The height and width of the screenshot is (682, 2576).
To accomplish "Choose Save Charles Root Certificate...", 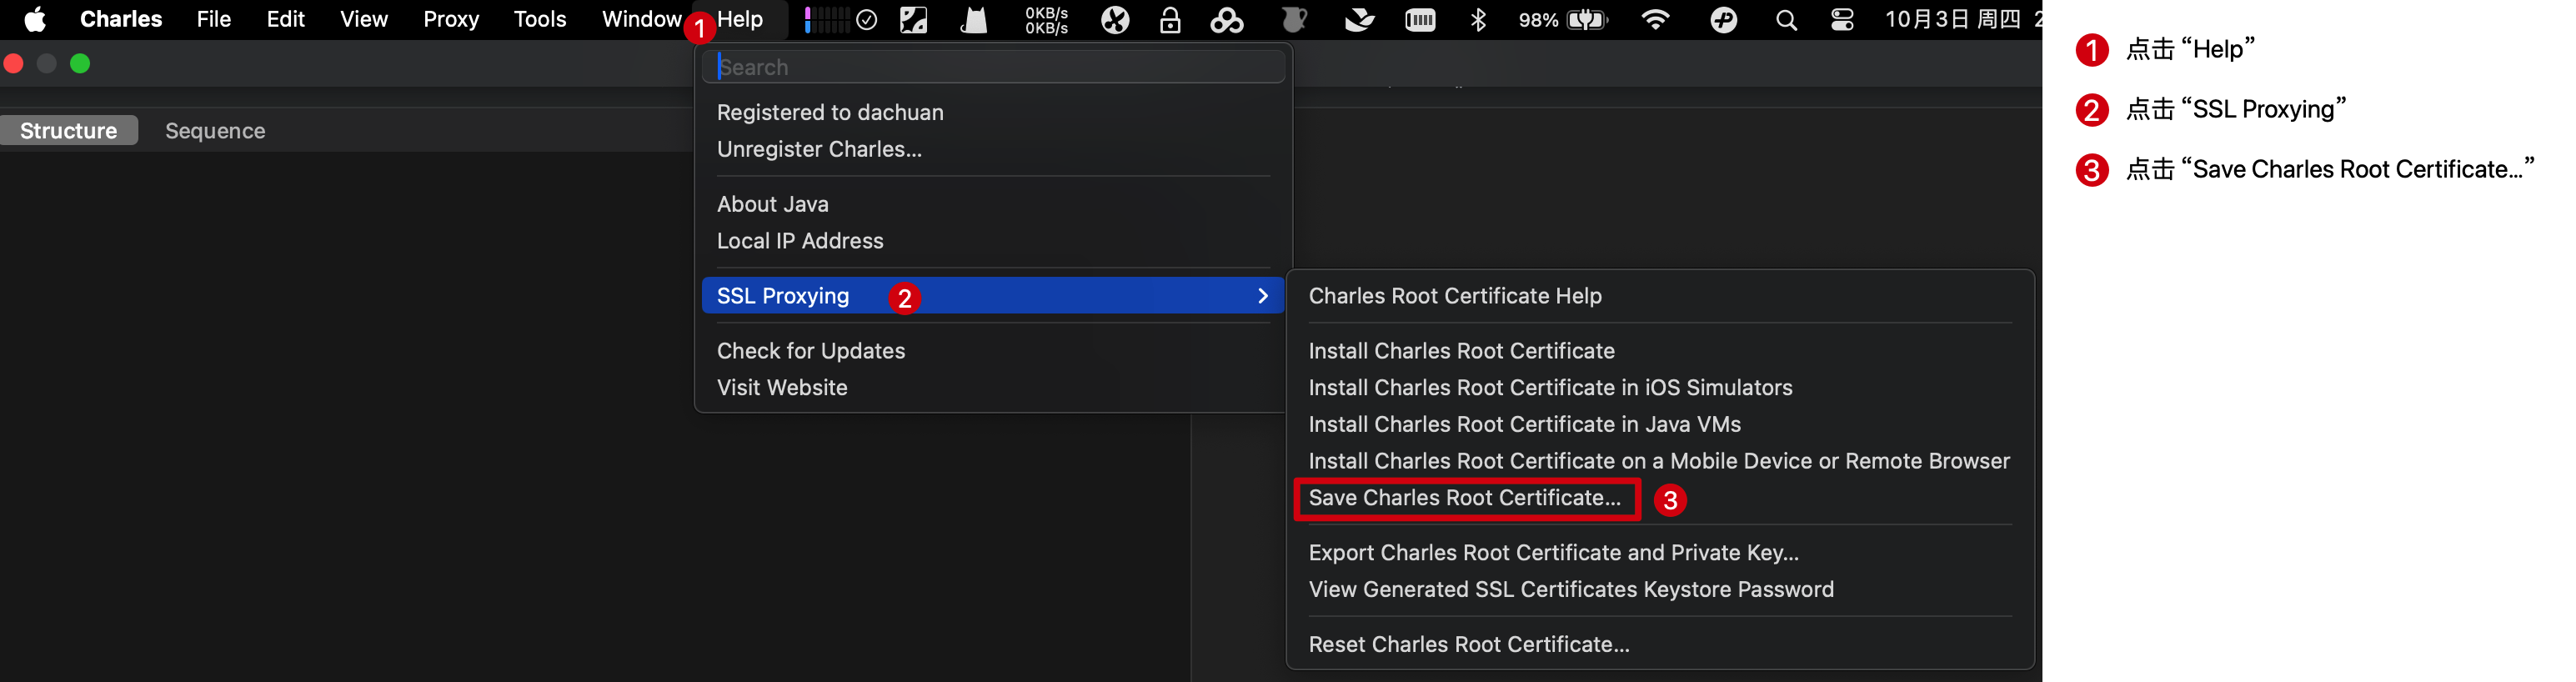I will (x=1465, y=498).
